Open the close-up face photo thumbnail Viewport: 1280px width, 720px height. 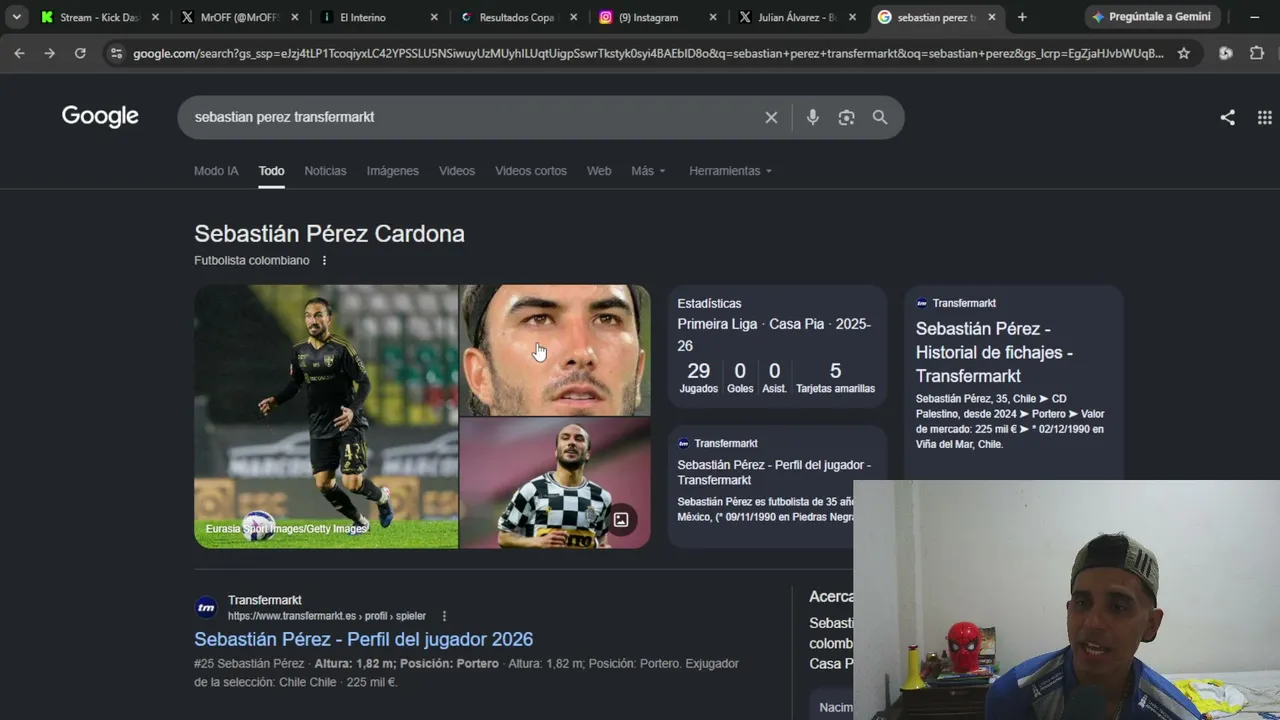[x=555, y=350]
